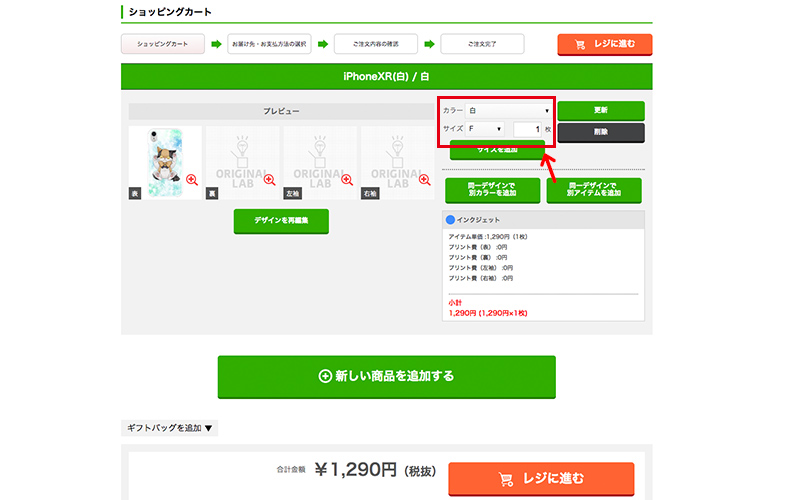The image size is (800, 500).
Task: Click 同一デザインで別アイテムを追加 button
Action: pos(594,190)
